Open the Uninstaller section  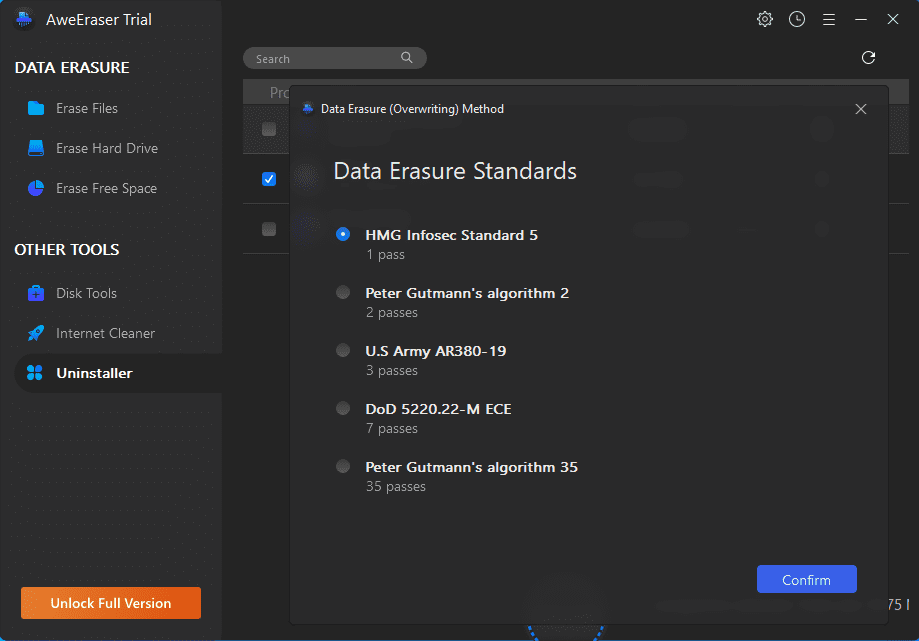93,373
